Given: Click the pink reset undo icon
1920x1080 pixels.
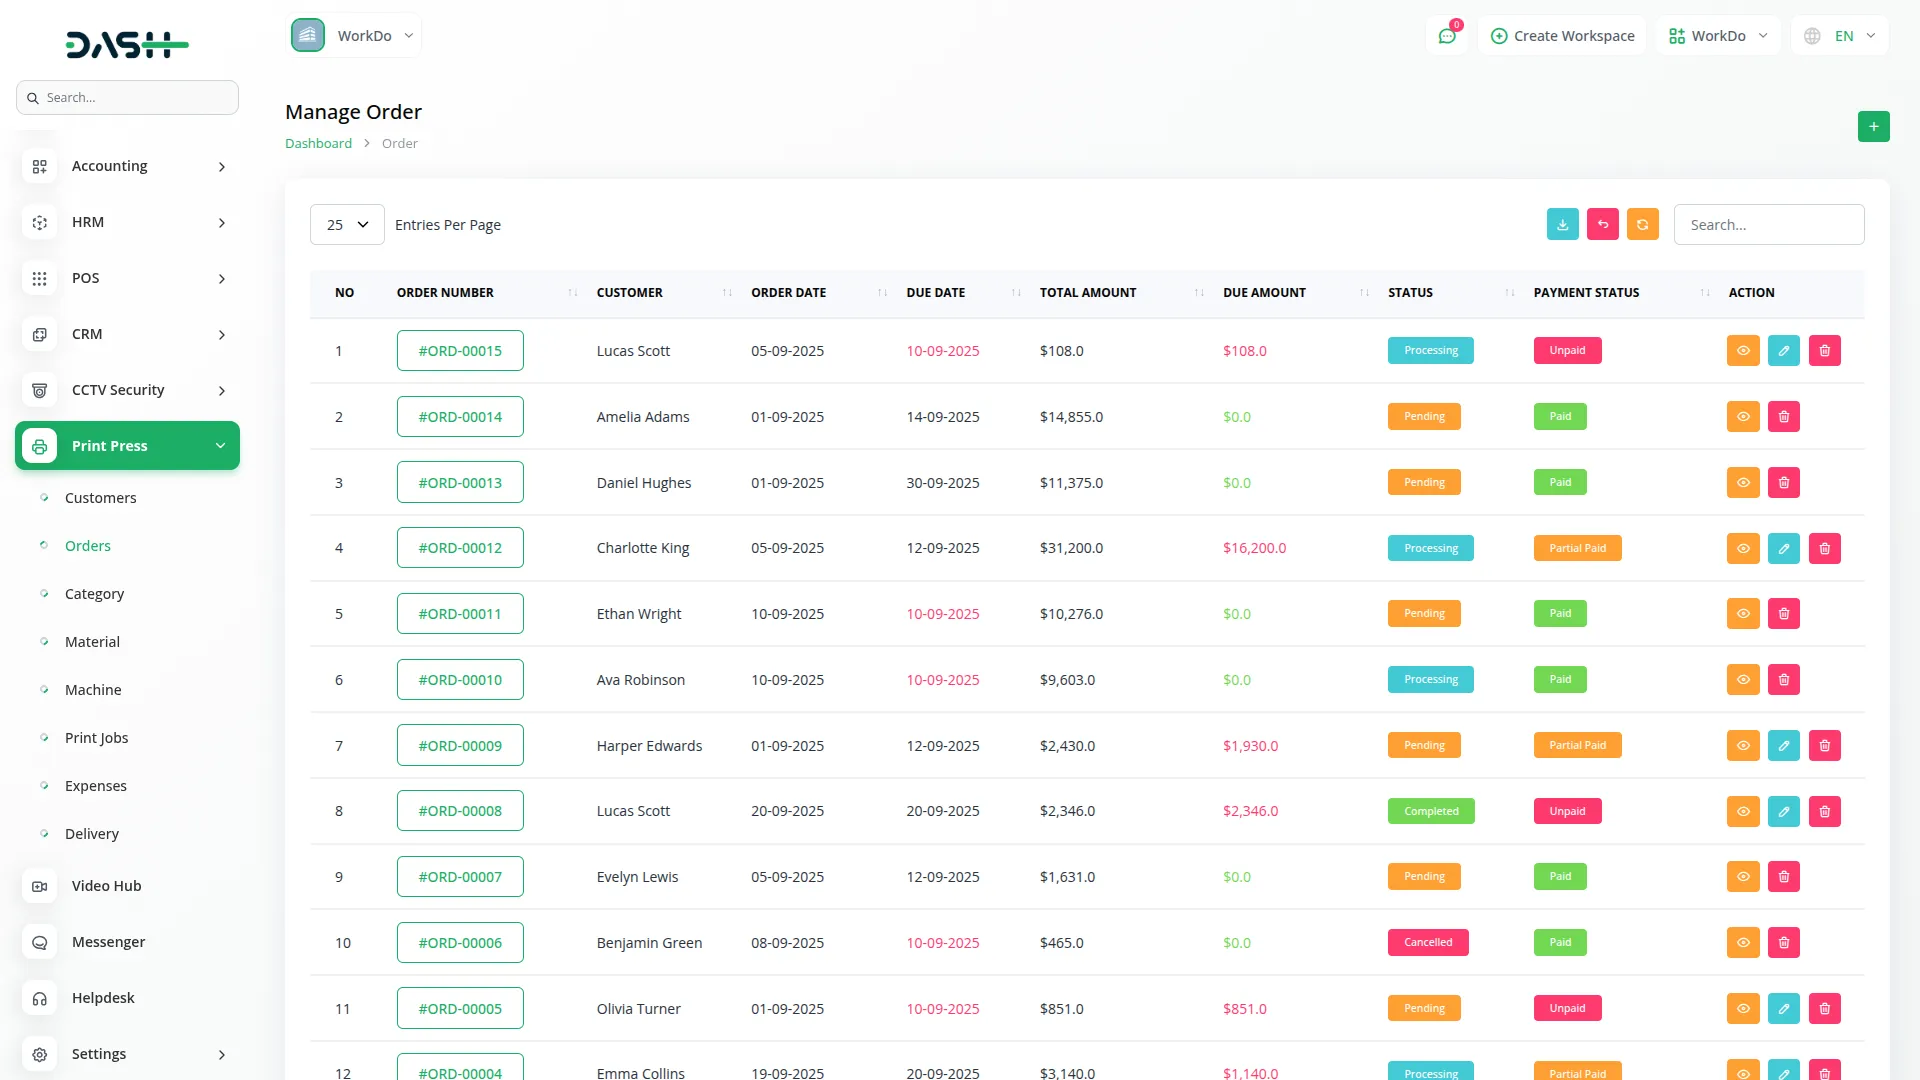Looking at the screenshot, I should click(x=1602, y=225).
